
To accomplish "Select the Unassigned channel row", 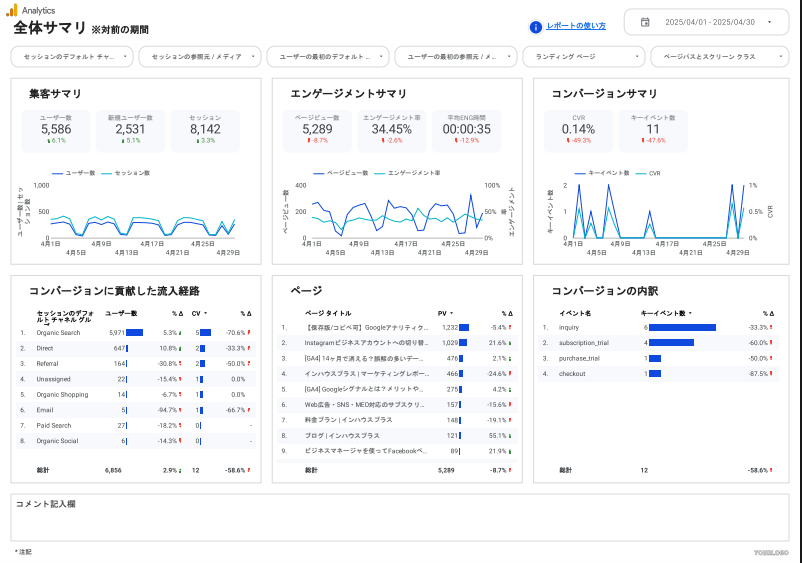I will (x=136, y=379).
